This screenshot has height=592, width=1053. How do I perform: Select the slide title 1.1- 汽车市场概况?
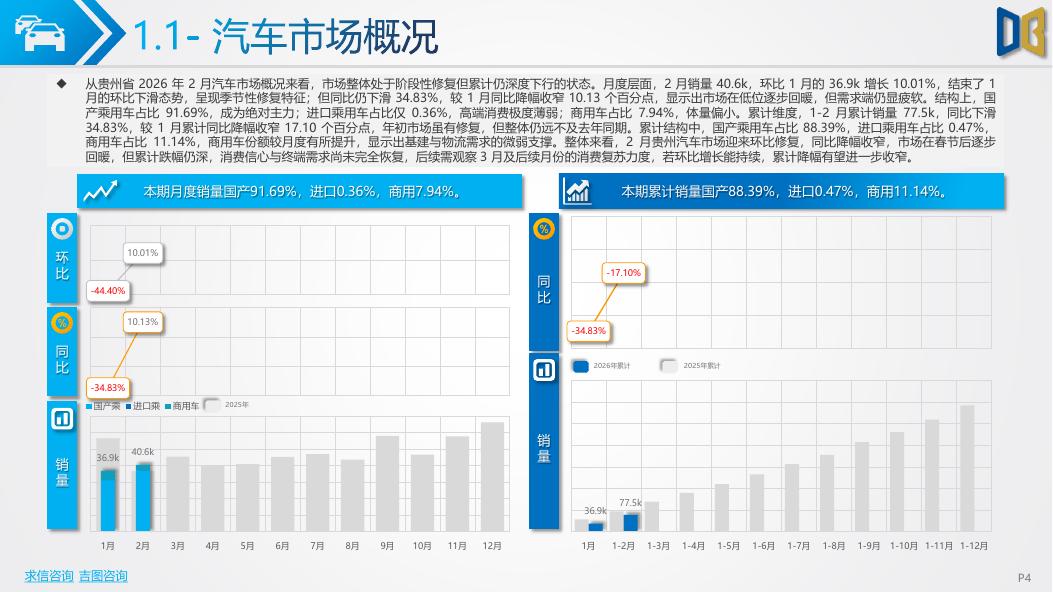click(x=286, y=36)
